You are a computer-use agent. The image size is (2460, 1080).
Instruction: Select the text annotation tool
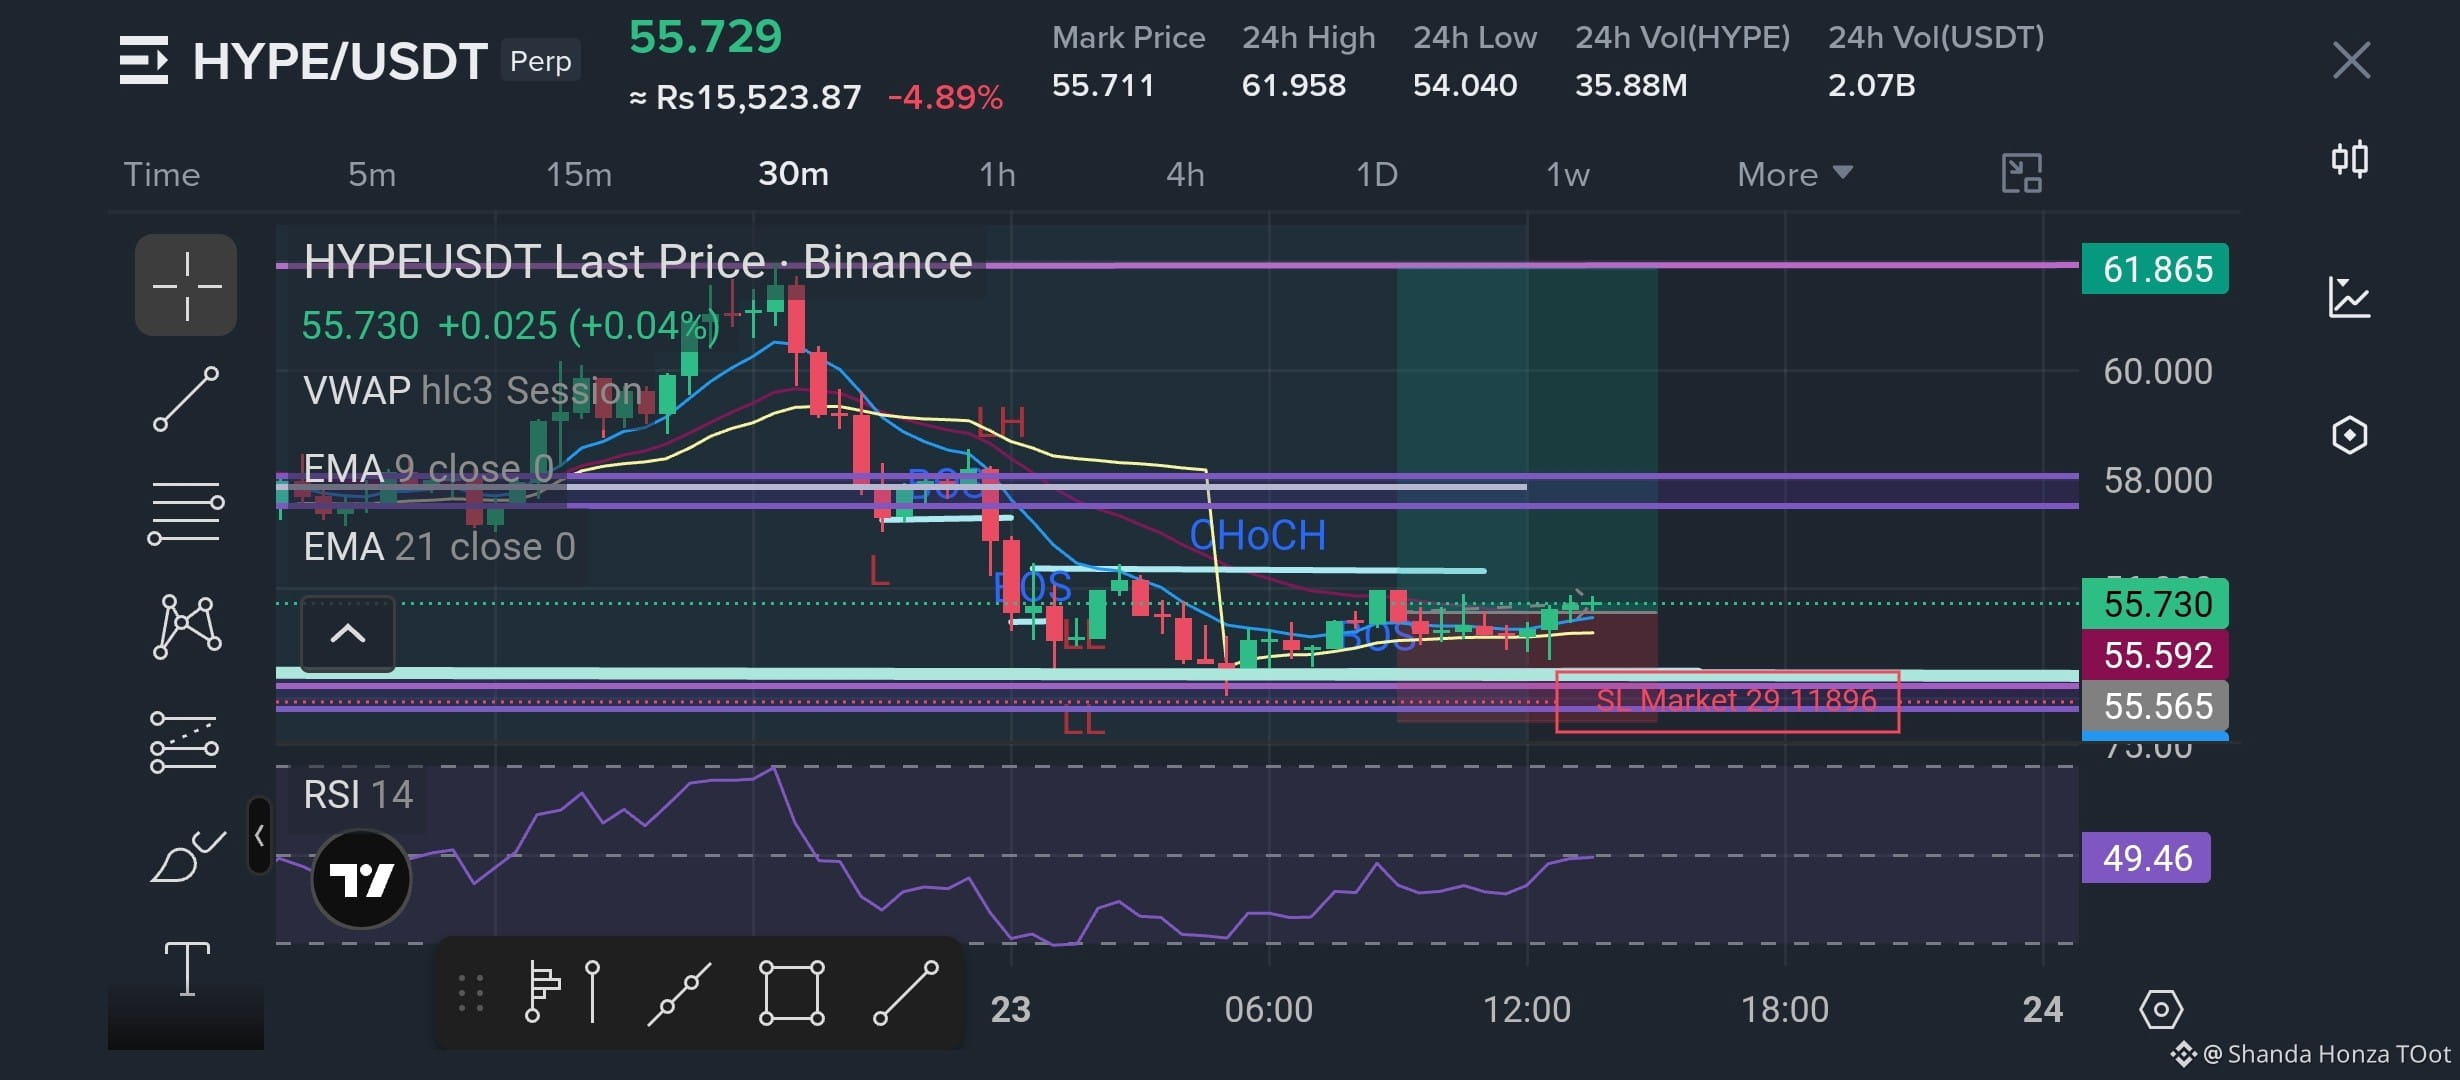click(x=187, y=969)
